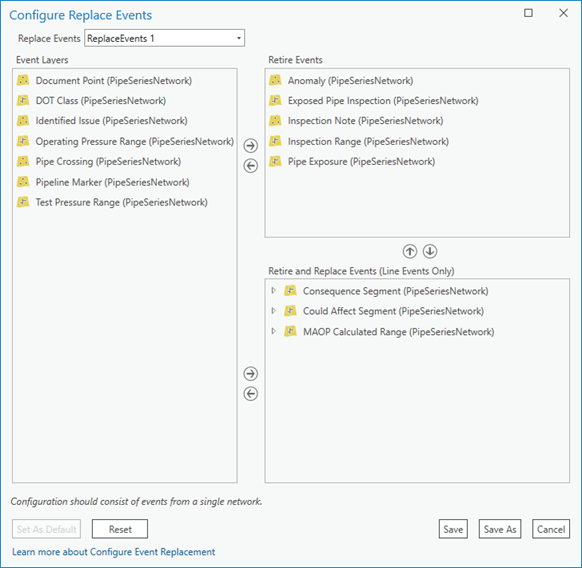This screenshot has height=568, width=582.
Task: Open the Replace Events dropdown
Action: pos(164,38)
